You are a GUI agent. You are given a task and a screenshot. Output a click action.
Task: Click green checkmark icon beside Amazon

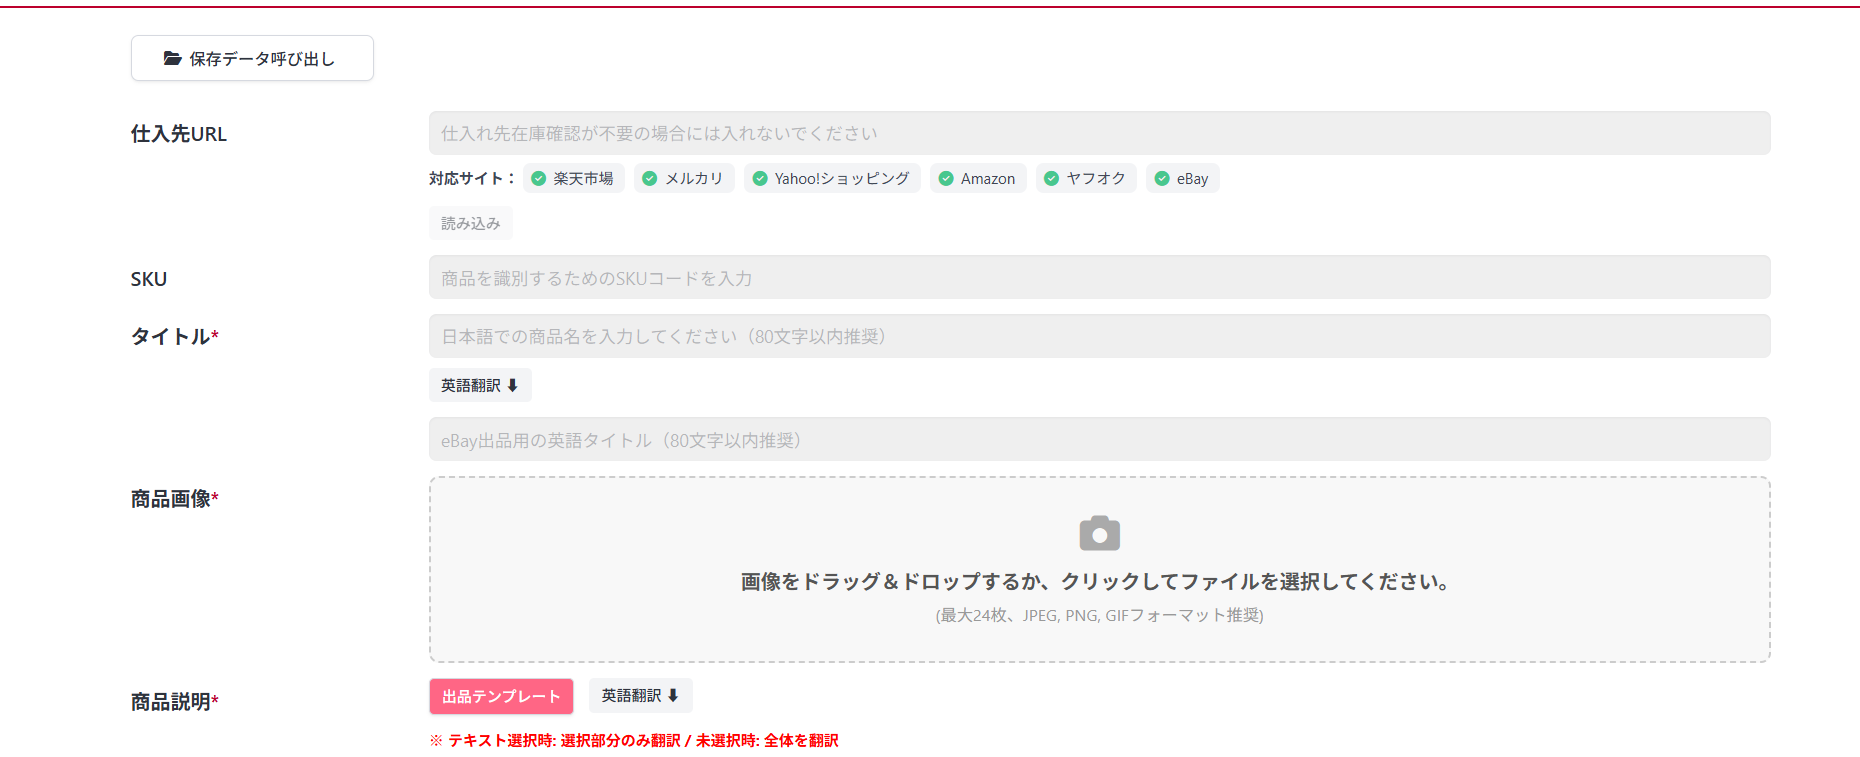pyautogui.click(x=946, y=179)
